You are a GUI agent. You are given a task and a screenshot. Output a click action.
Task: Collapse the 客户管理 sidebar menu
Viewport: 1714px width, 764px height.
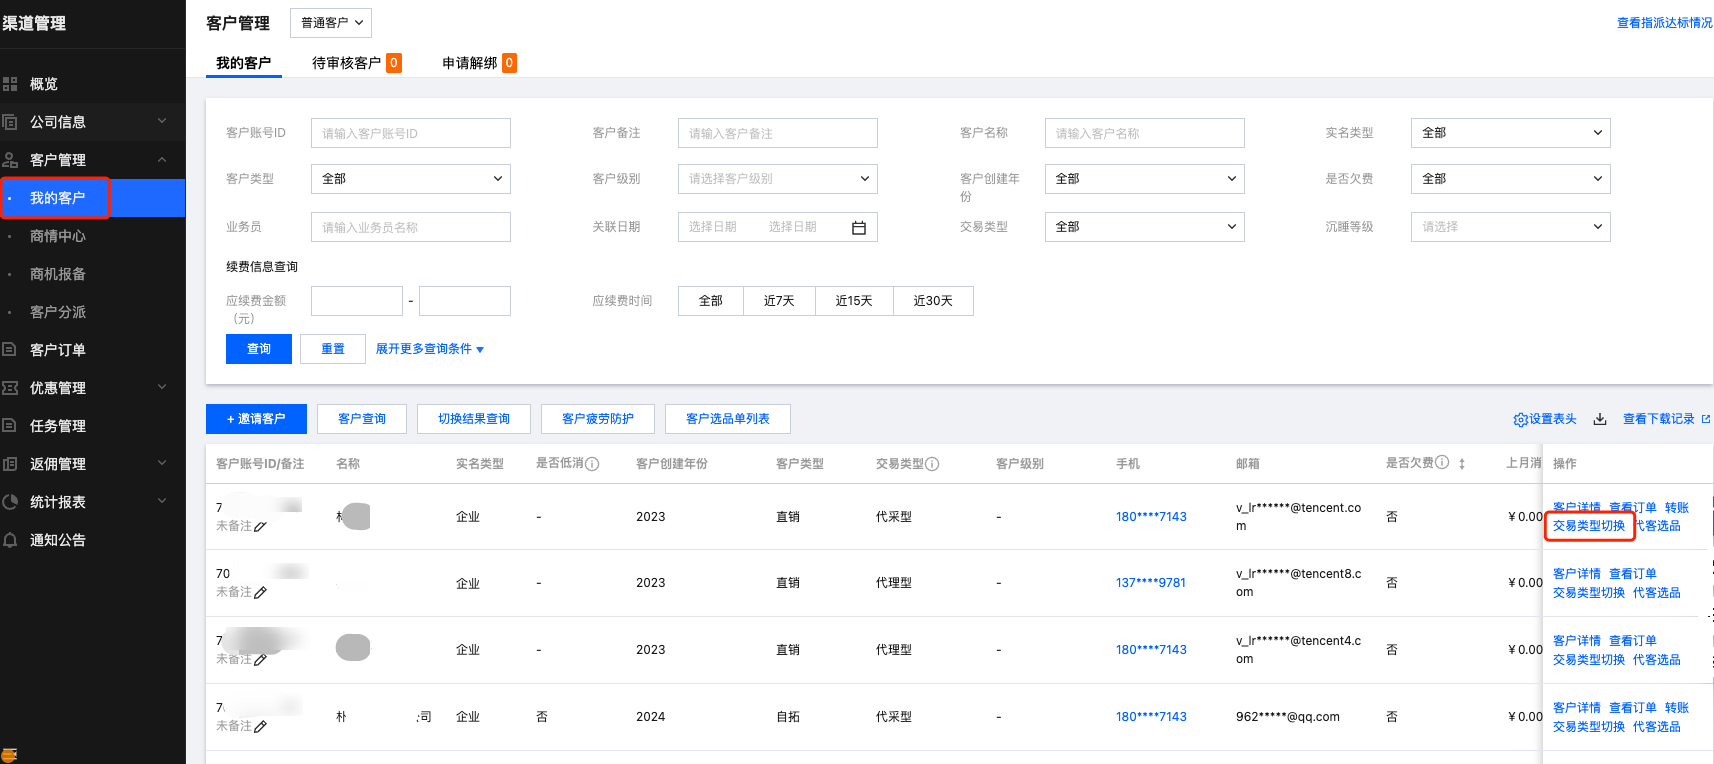coord(162,160)
